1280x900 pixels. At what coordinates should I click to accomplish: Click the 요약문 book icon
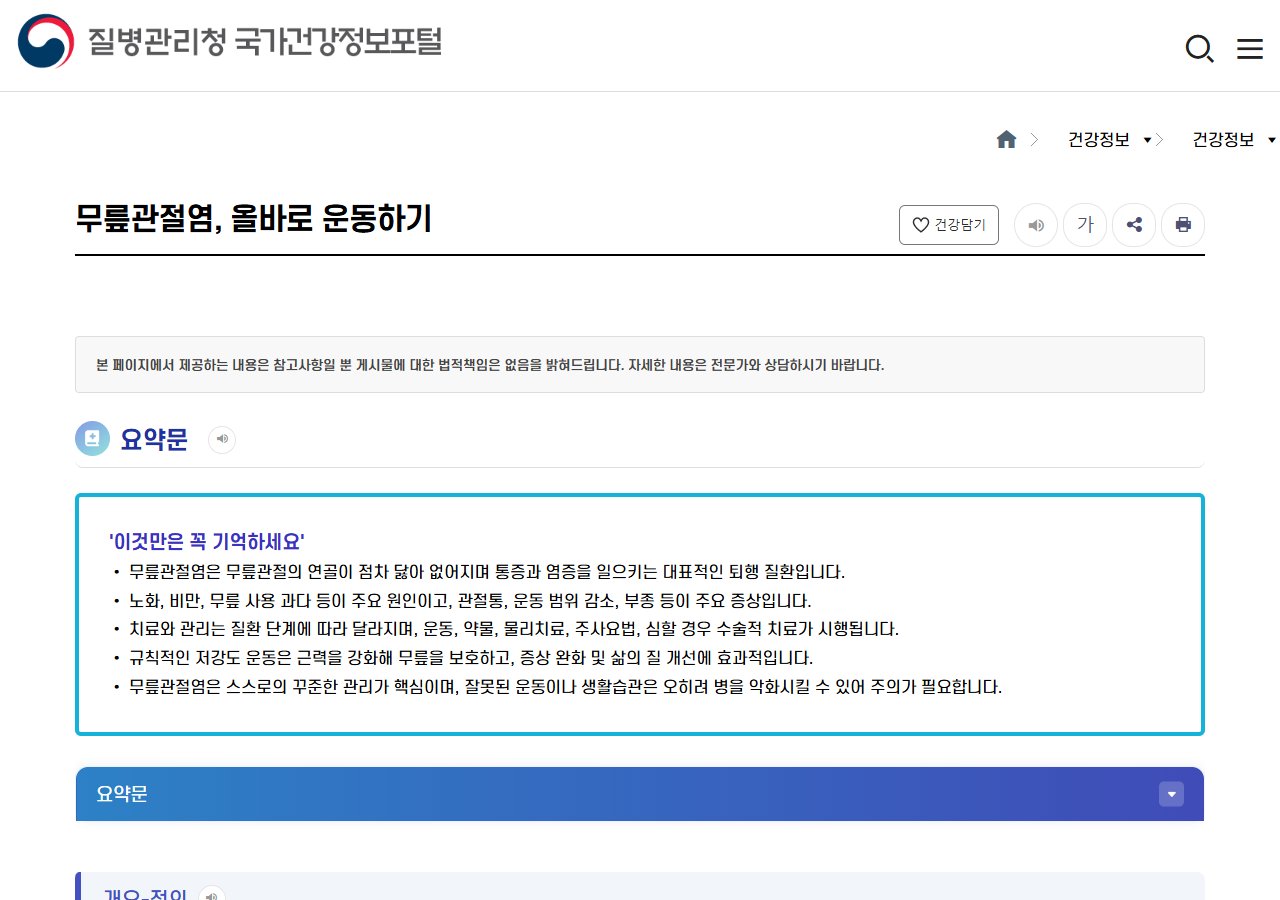92,438
